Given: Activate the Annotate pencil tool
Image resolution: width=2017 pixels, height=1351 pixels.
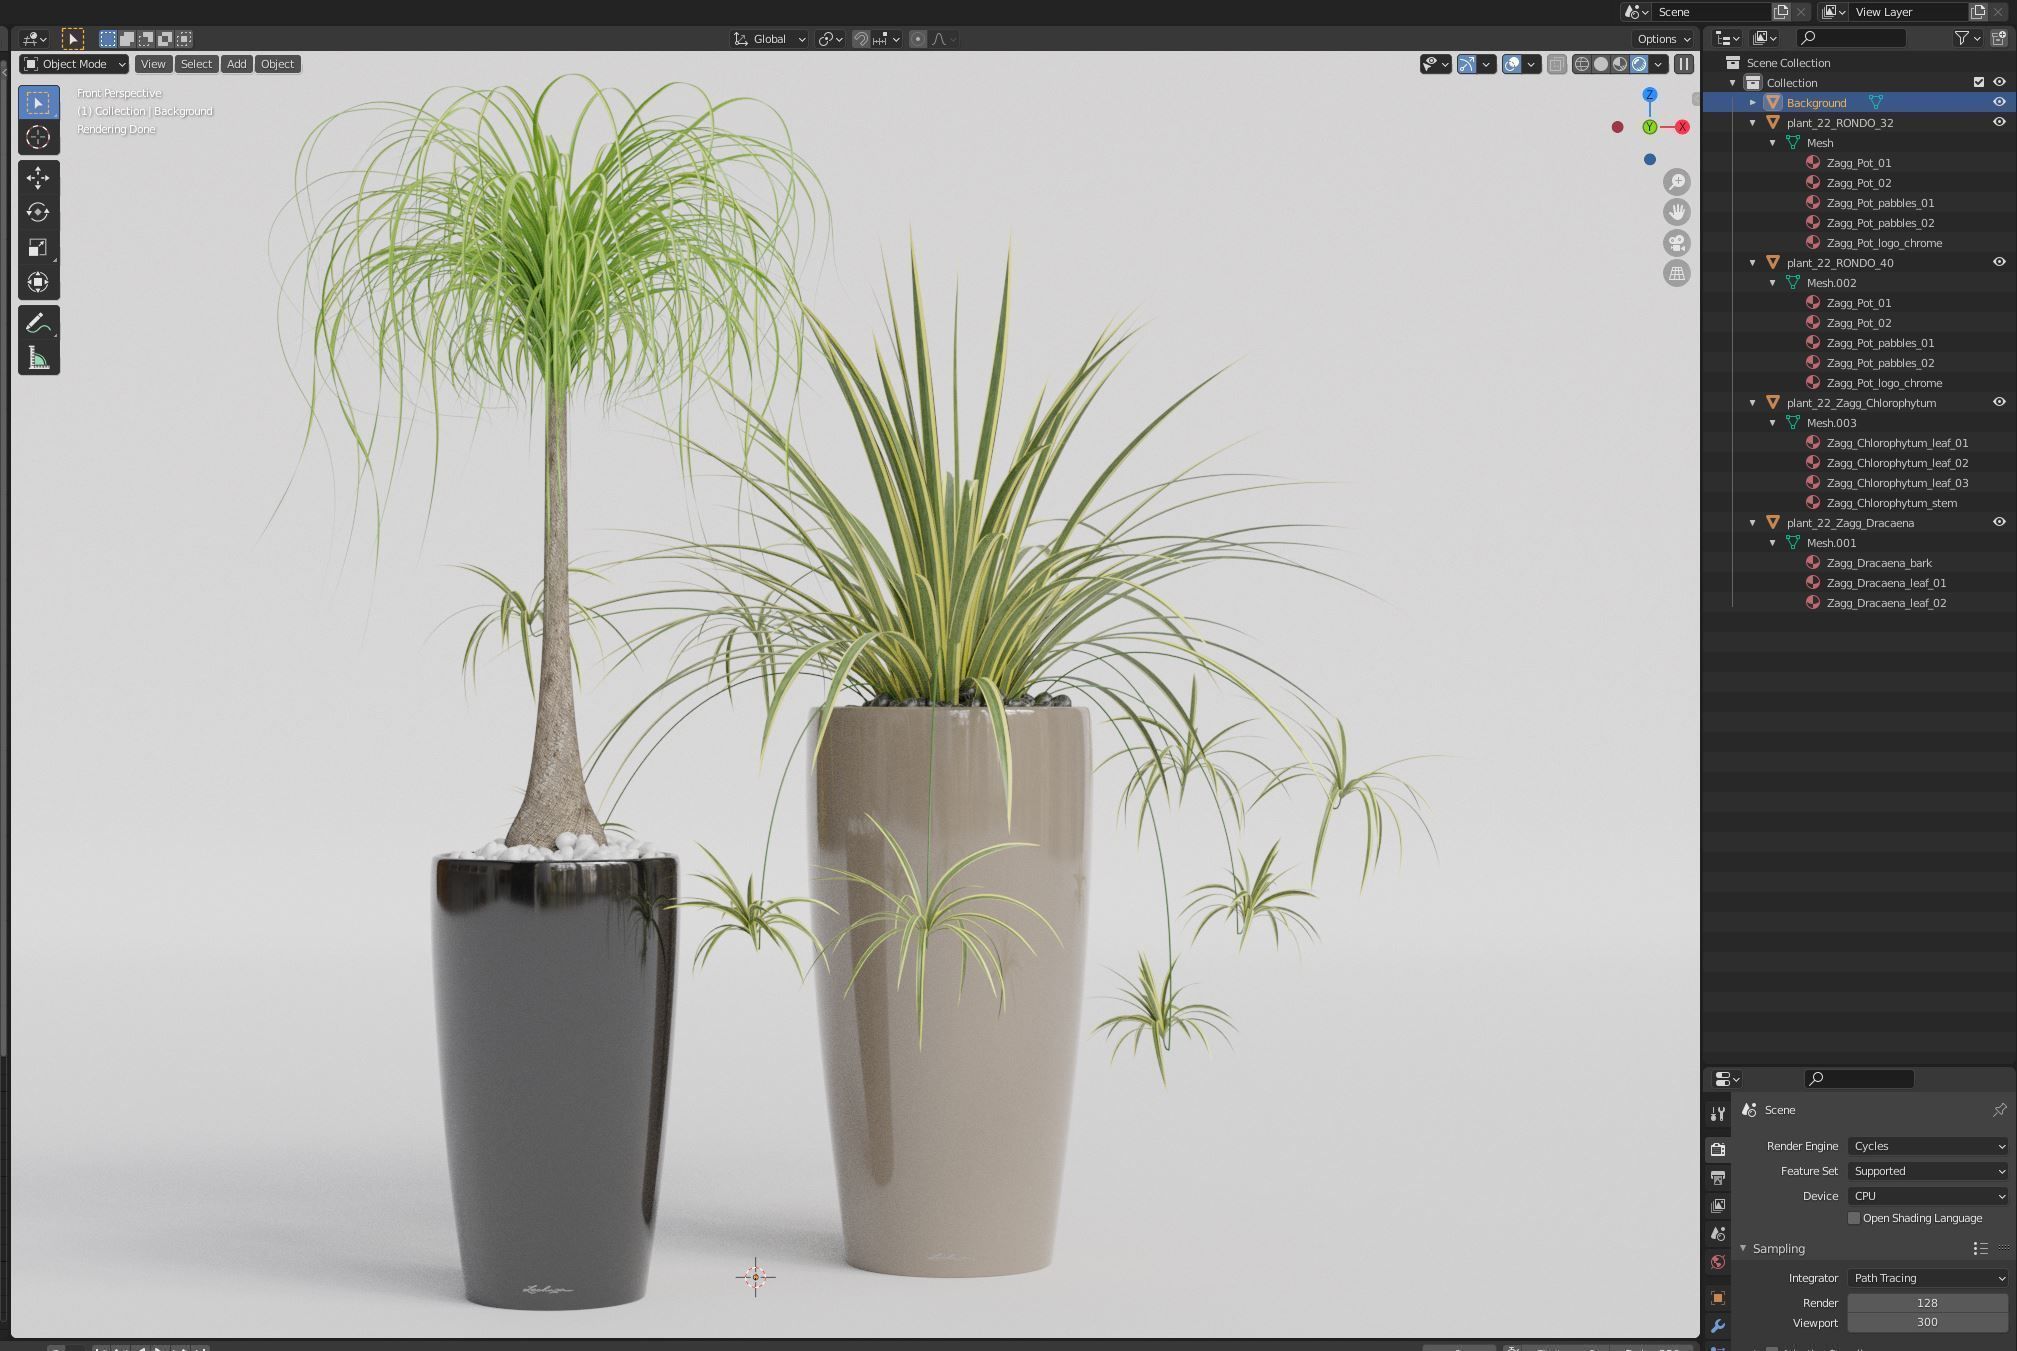Looking at the screenshot, I should 38,323.
